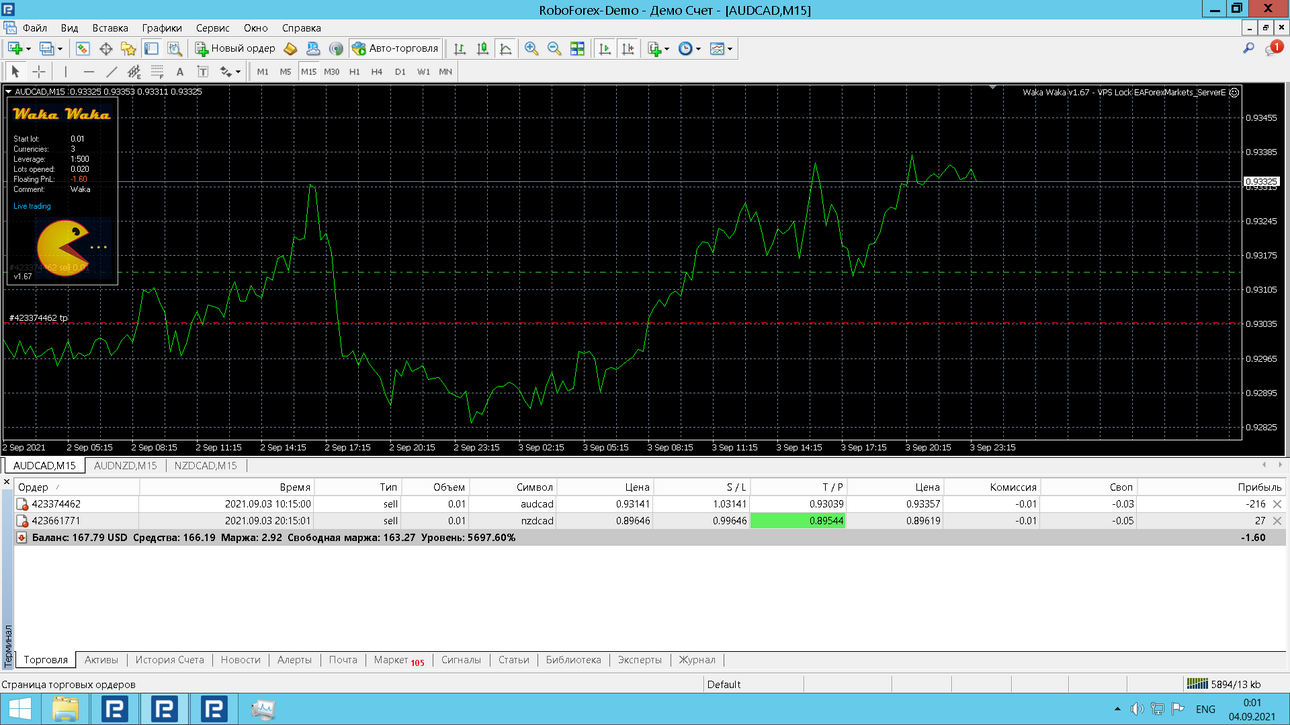Draw a horizontal line tool
The height and width of the screenshot is (725, 1290).
point(89,72)
